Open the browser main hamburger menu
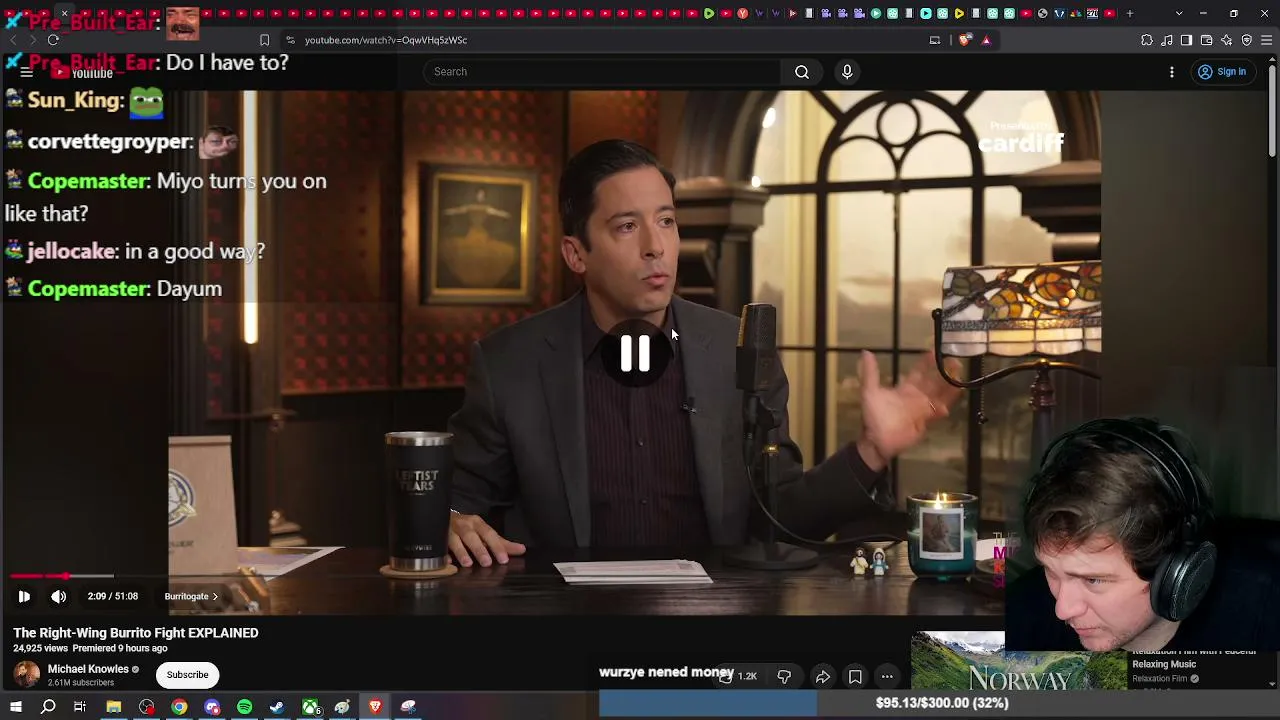Screen dimensions: 1280x720 point(1267,40)
